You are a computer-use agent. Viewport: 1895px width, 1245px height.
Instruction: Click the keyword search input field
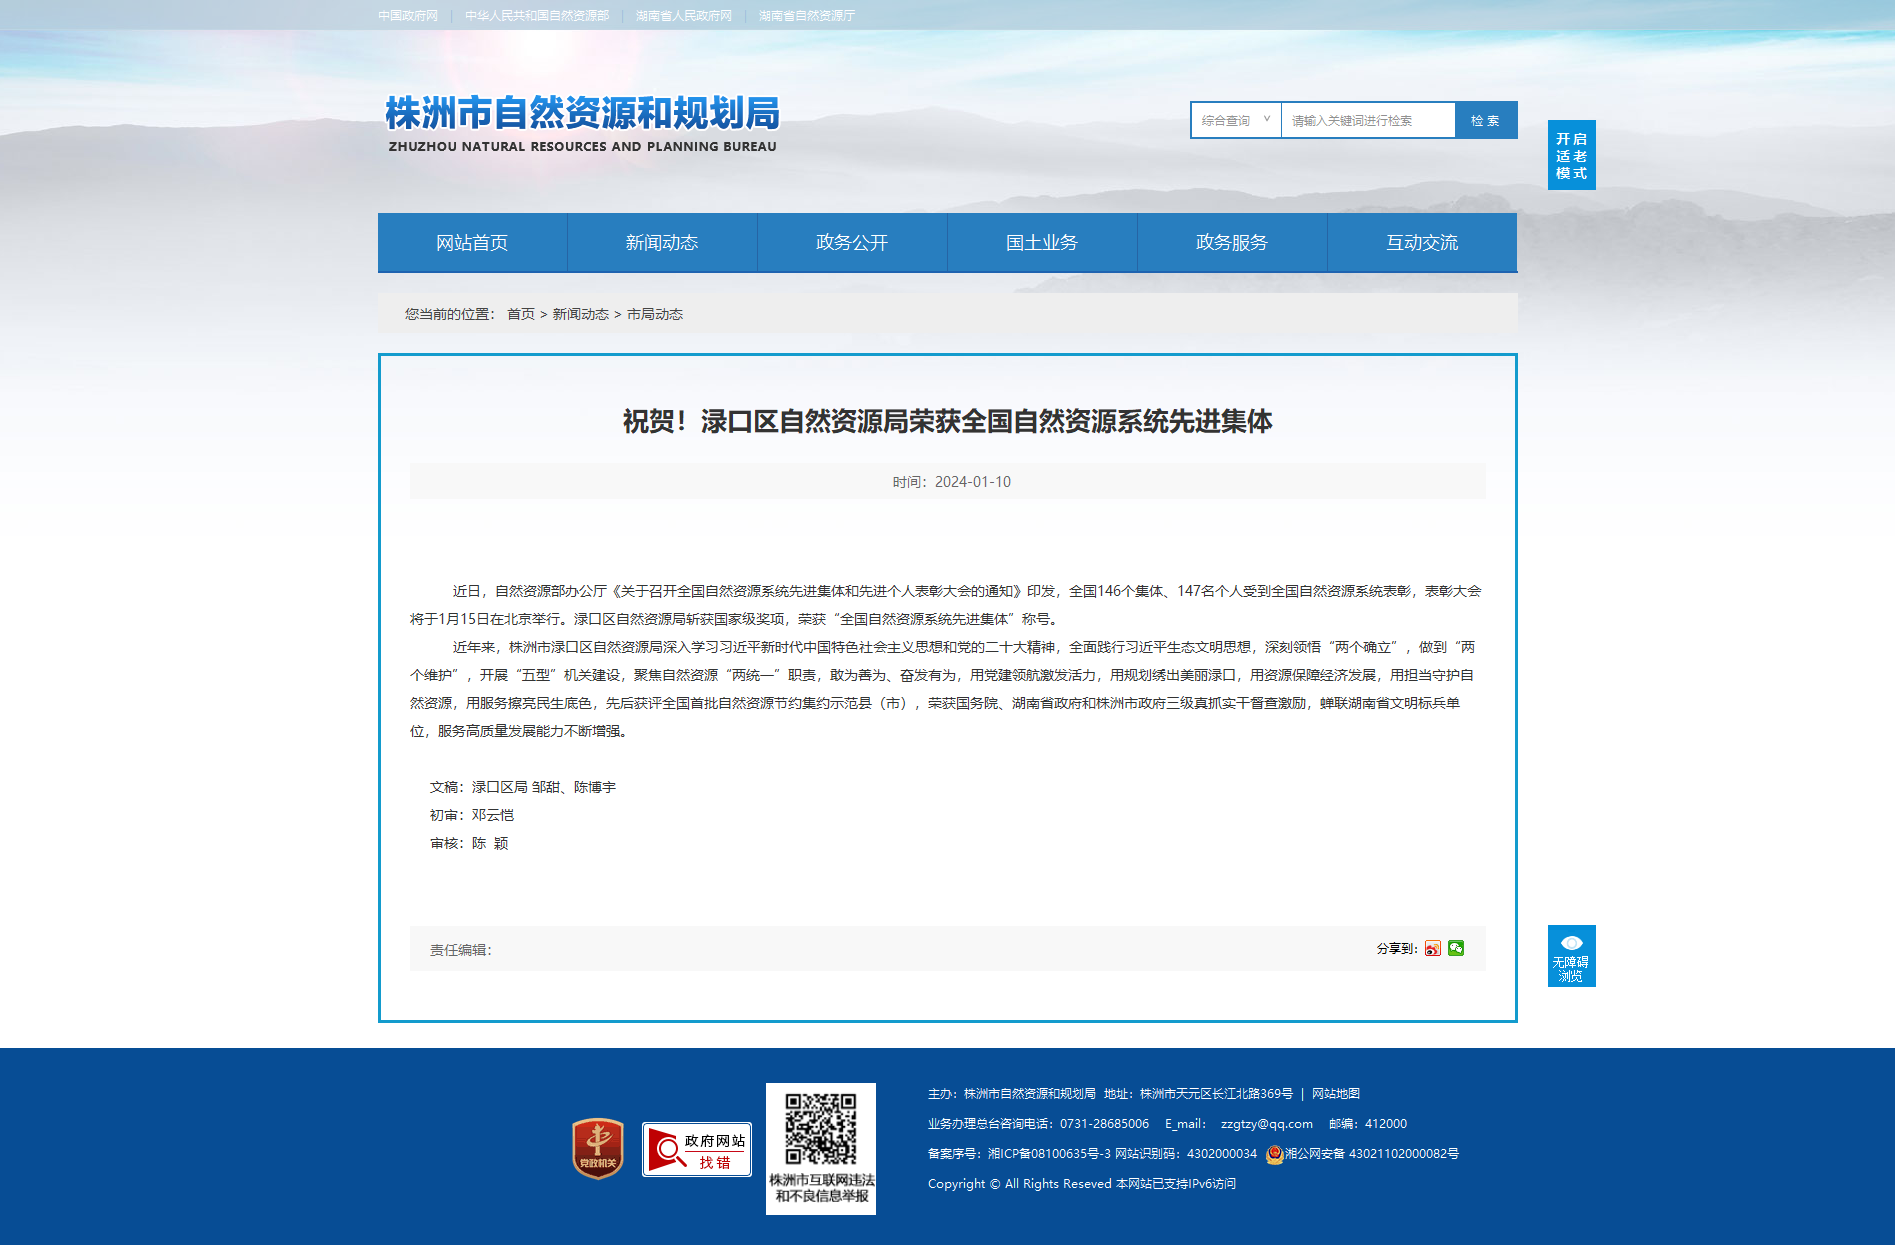click(1368, 120)
